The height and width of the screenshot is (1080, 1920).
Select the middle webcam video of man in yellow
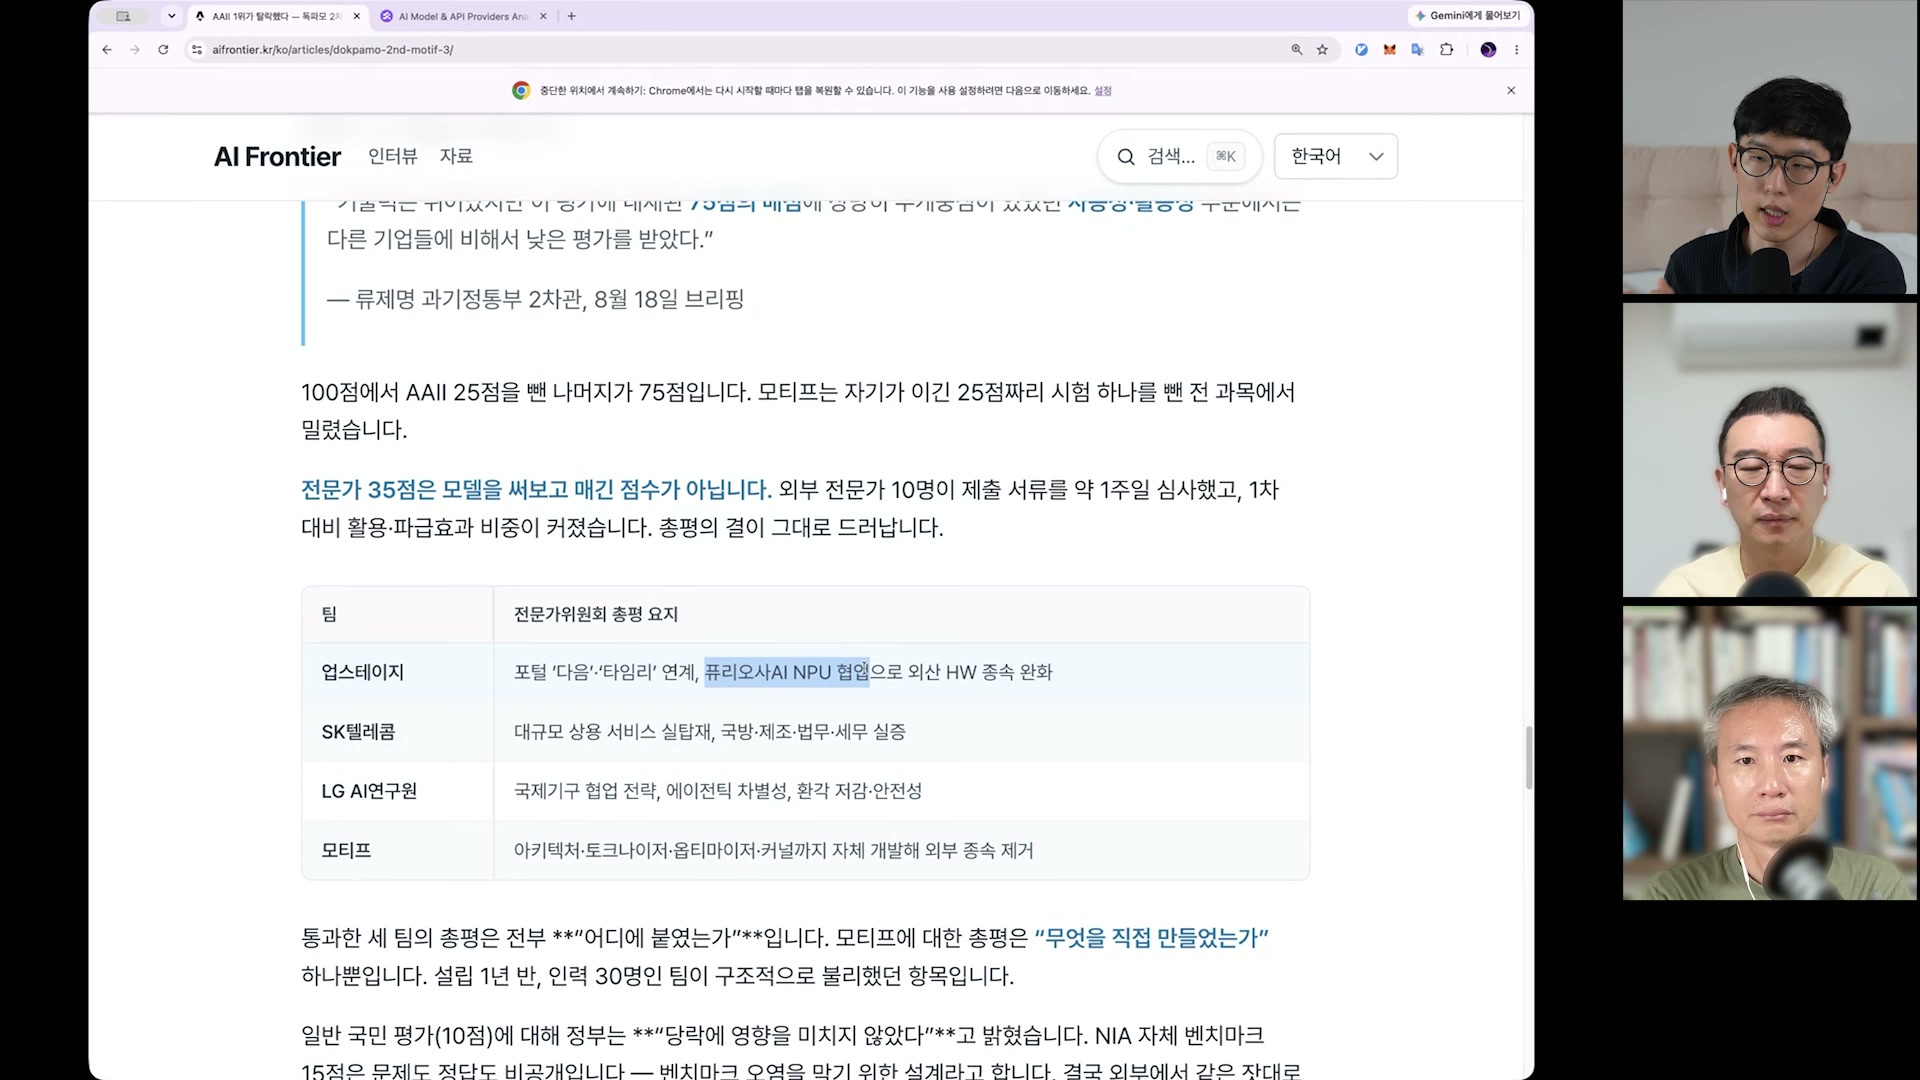(x=1770, y=450)
